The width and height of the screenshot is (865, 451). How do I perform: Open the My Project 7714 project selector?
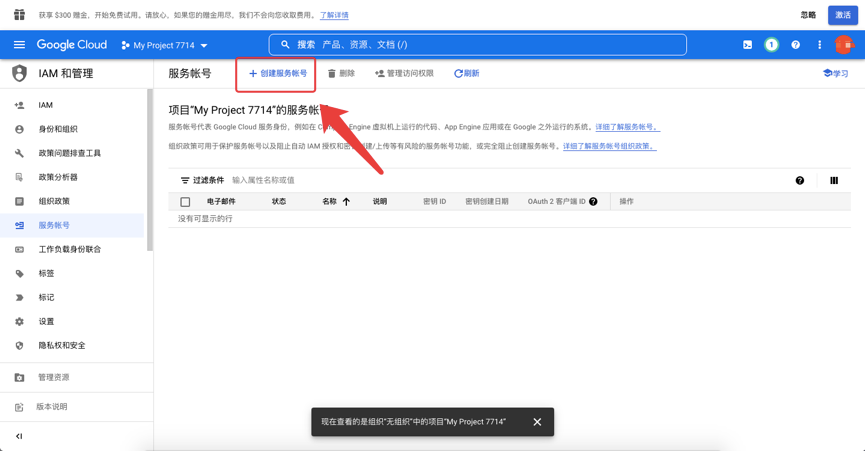tap(164, 45)
